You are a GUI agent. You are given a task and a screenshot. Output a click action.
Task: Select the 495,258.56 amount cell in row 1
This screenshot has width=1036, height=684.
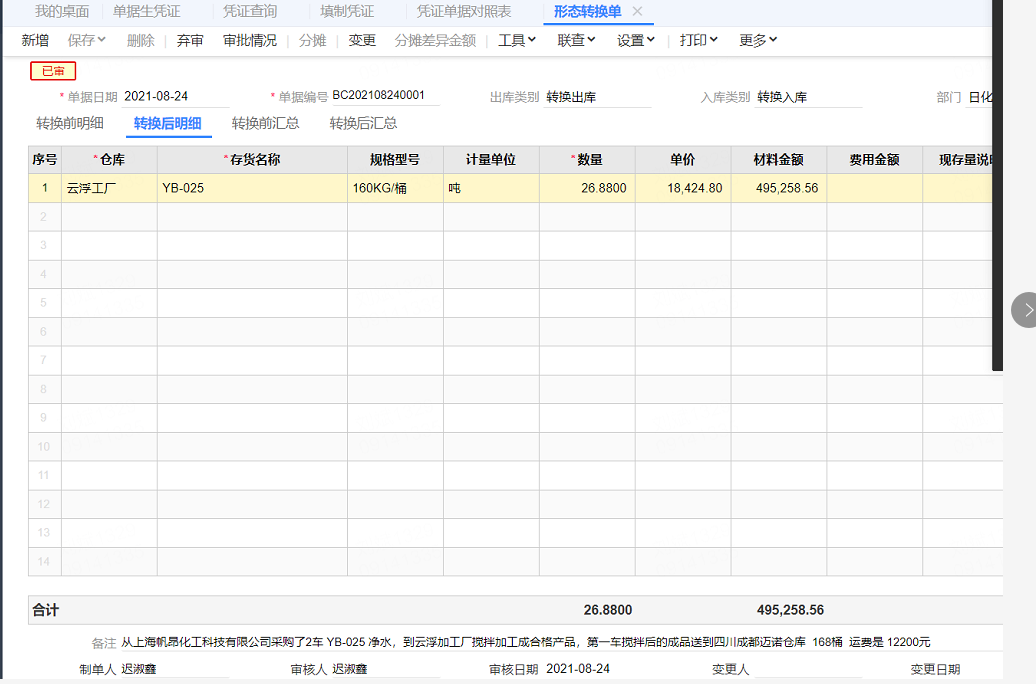click(x=778, y=188)
